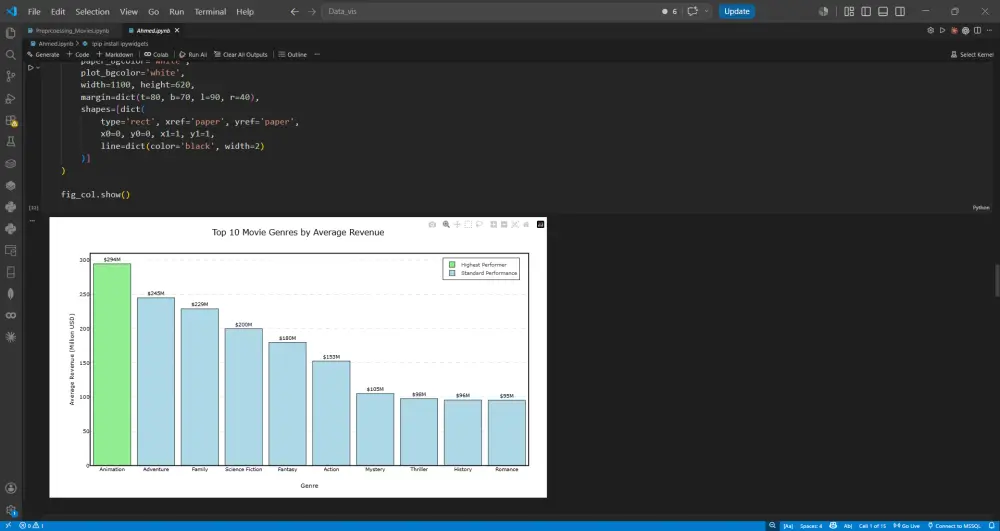Click the Colab button
The width and height of the screenshot is (1000, 531).
pos(156,54)
